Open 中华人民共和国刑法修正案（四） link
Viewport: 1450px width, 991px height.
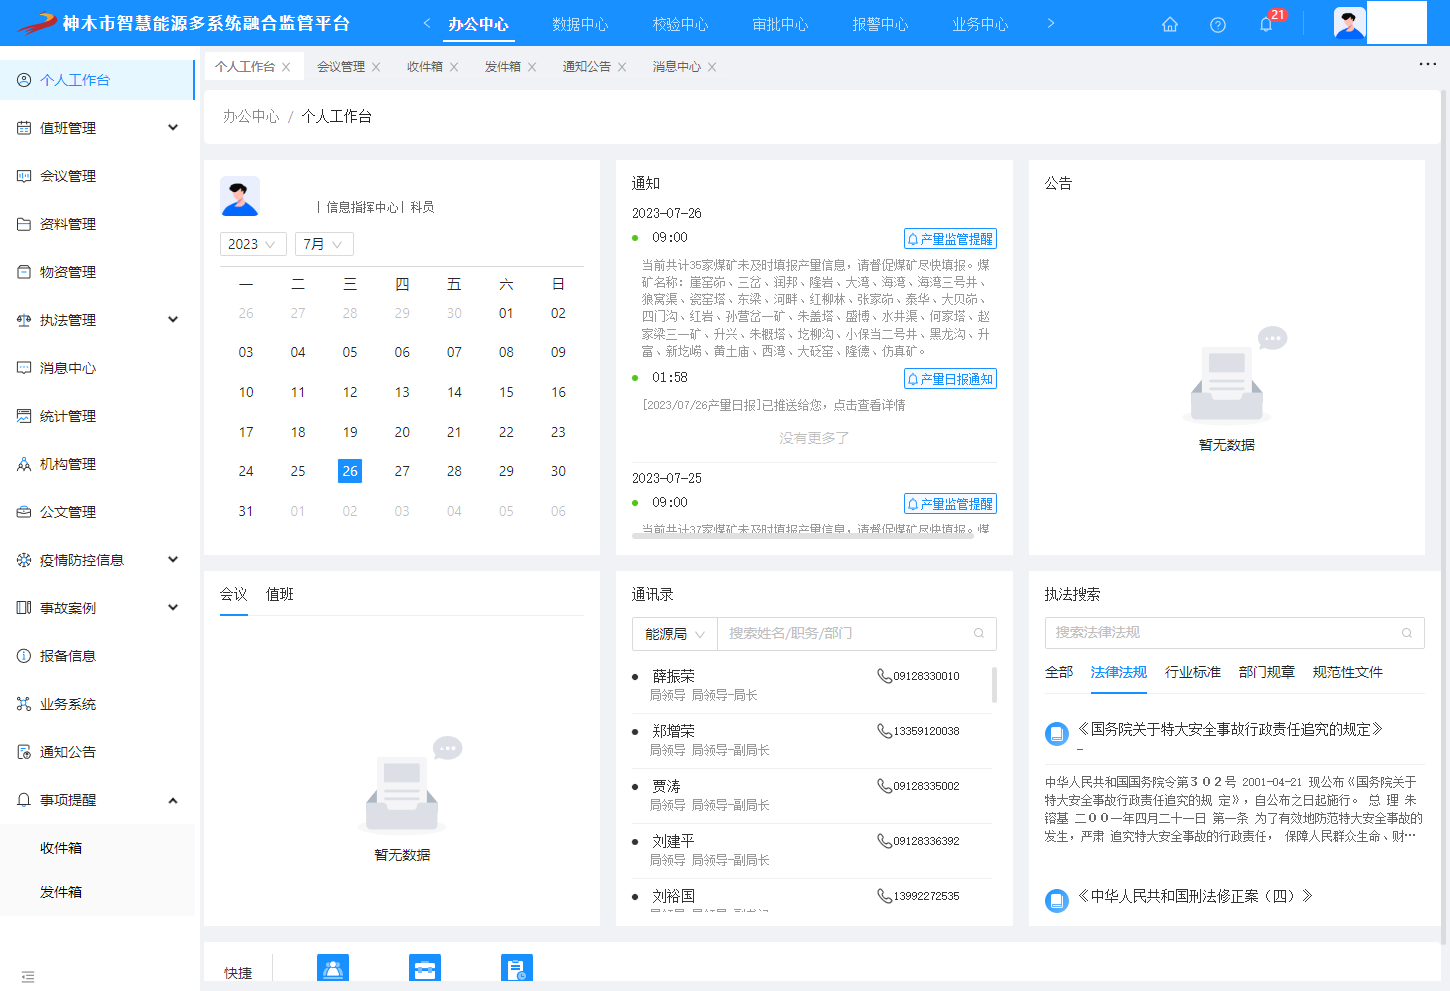click(1195, 896)
